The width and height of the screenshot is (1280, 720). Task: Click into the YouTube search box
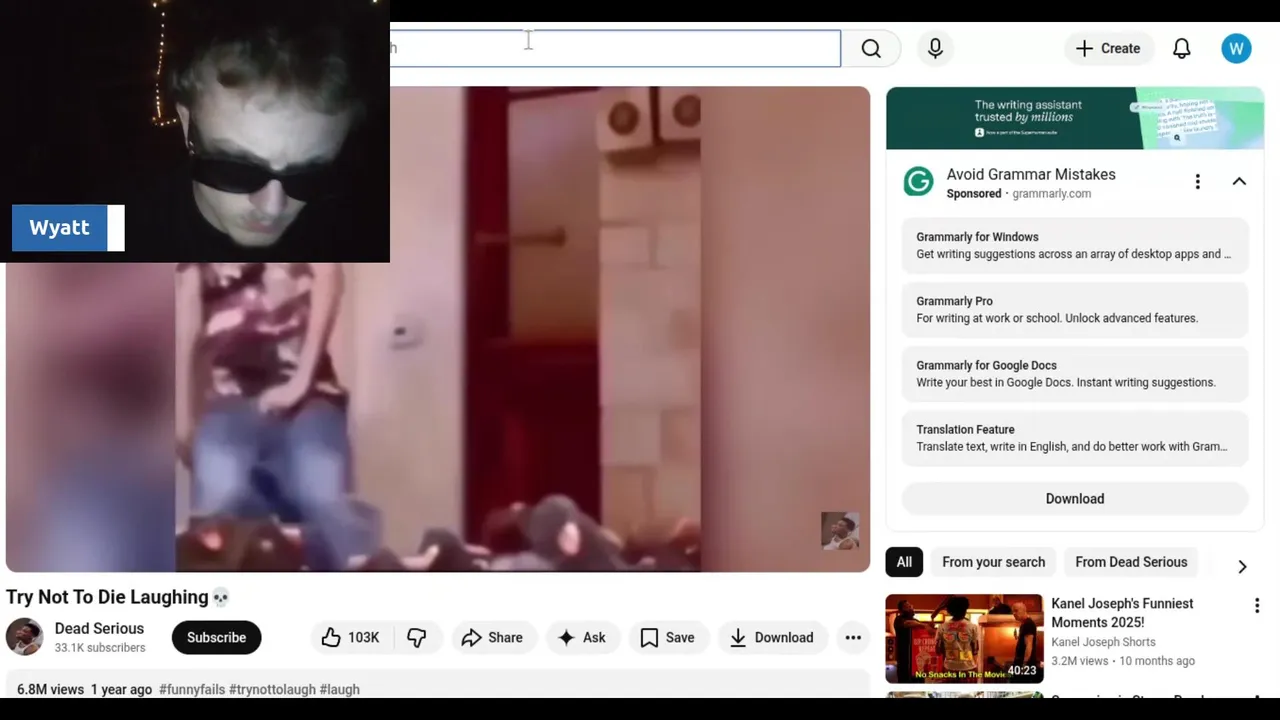[x=615, y=48]
